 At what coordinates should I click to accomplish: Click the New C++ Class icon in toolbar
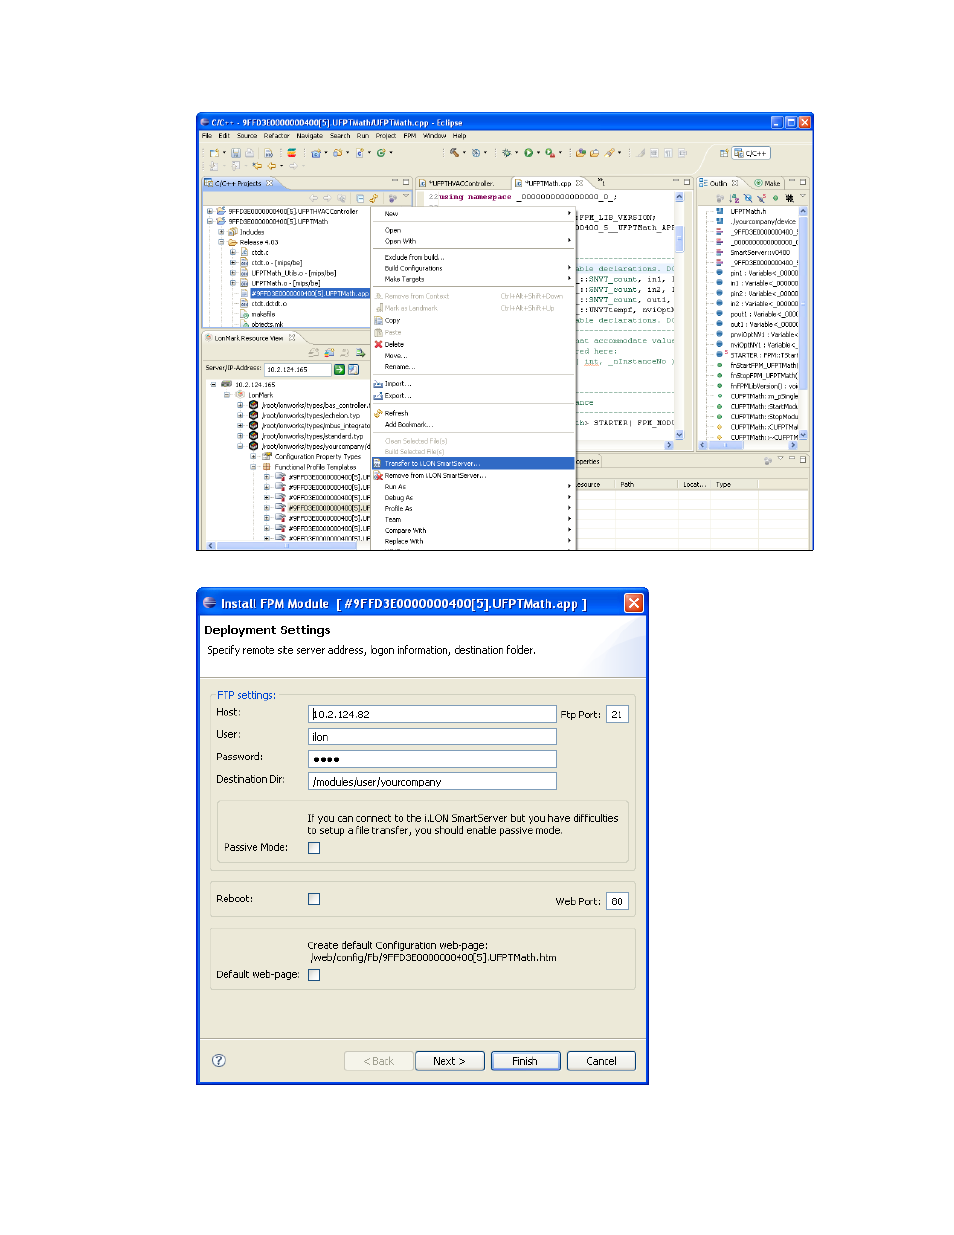tap(381, 153)
